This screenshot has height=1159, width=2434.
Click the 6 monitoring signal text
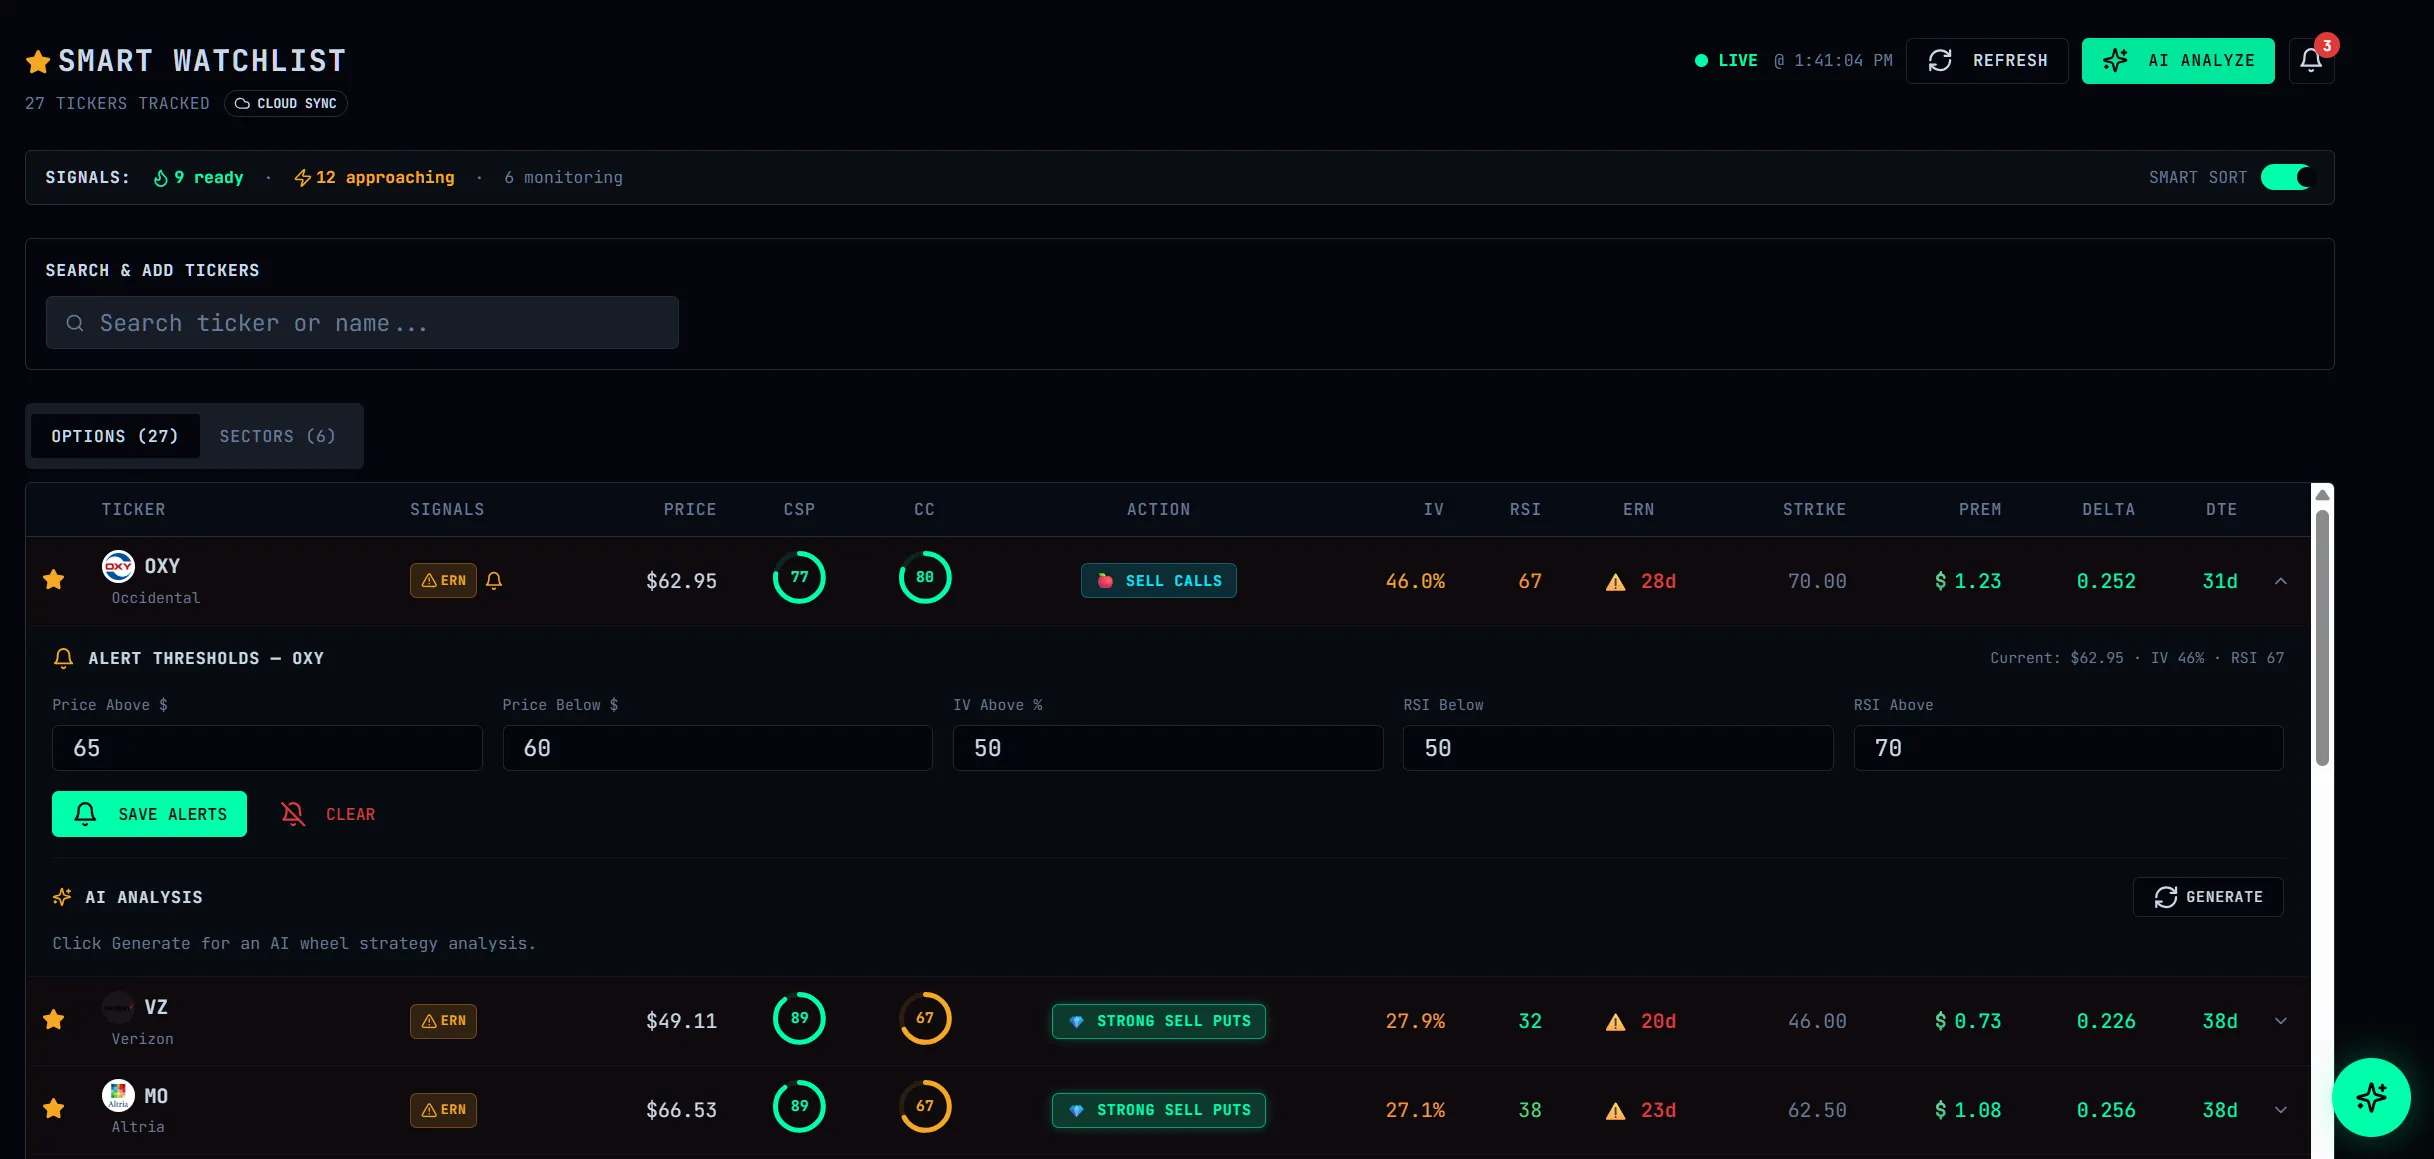click(x=563, y=178)
